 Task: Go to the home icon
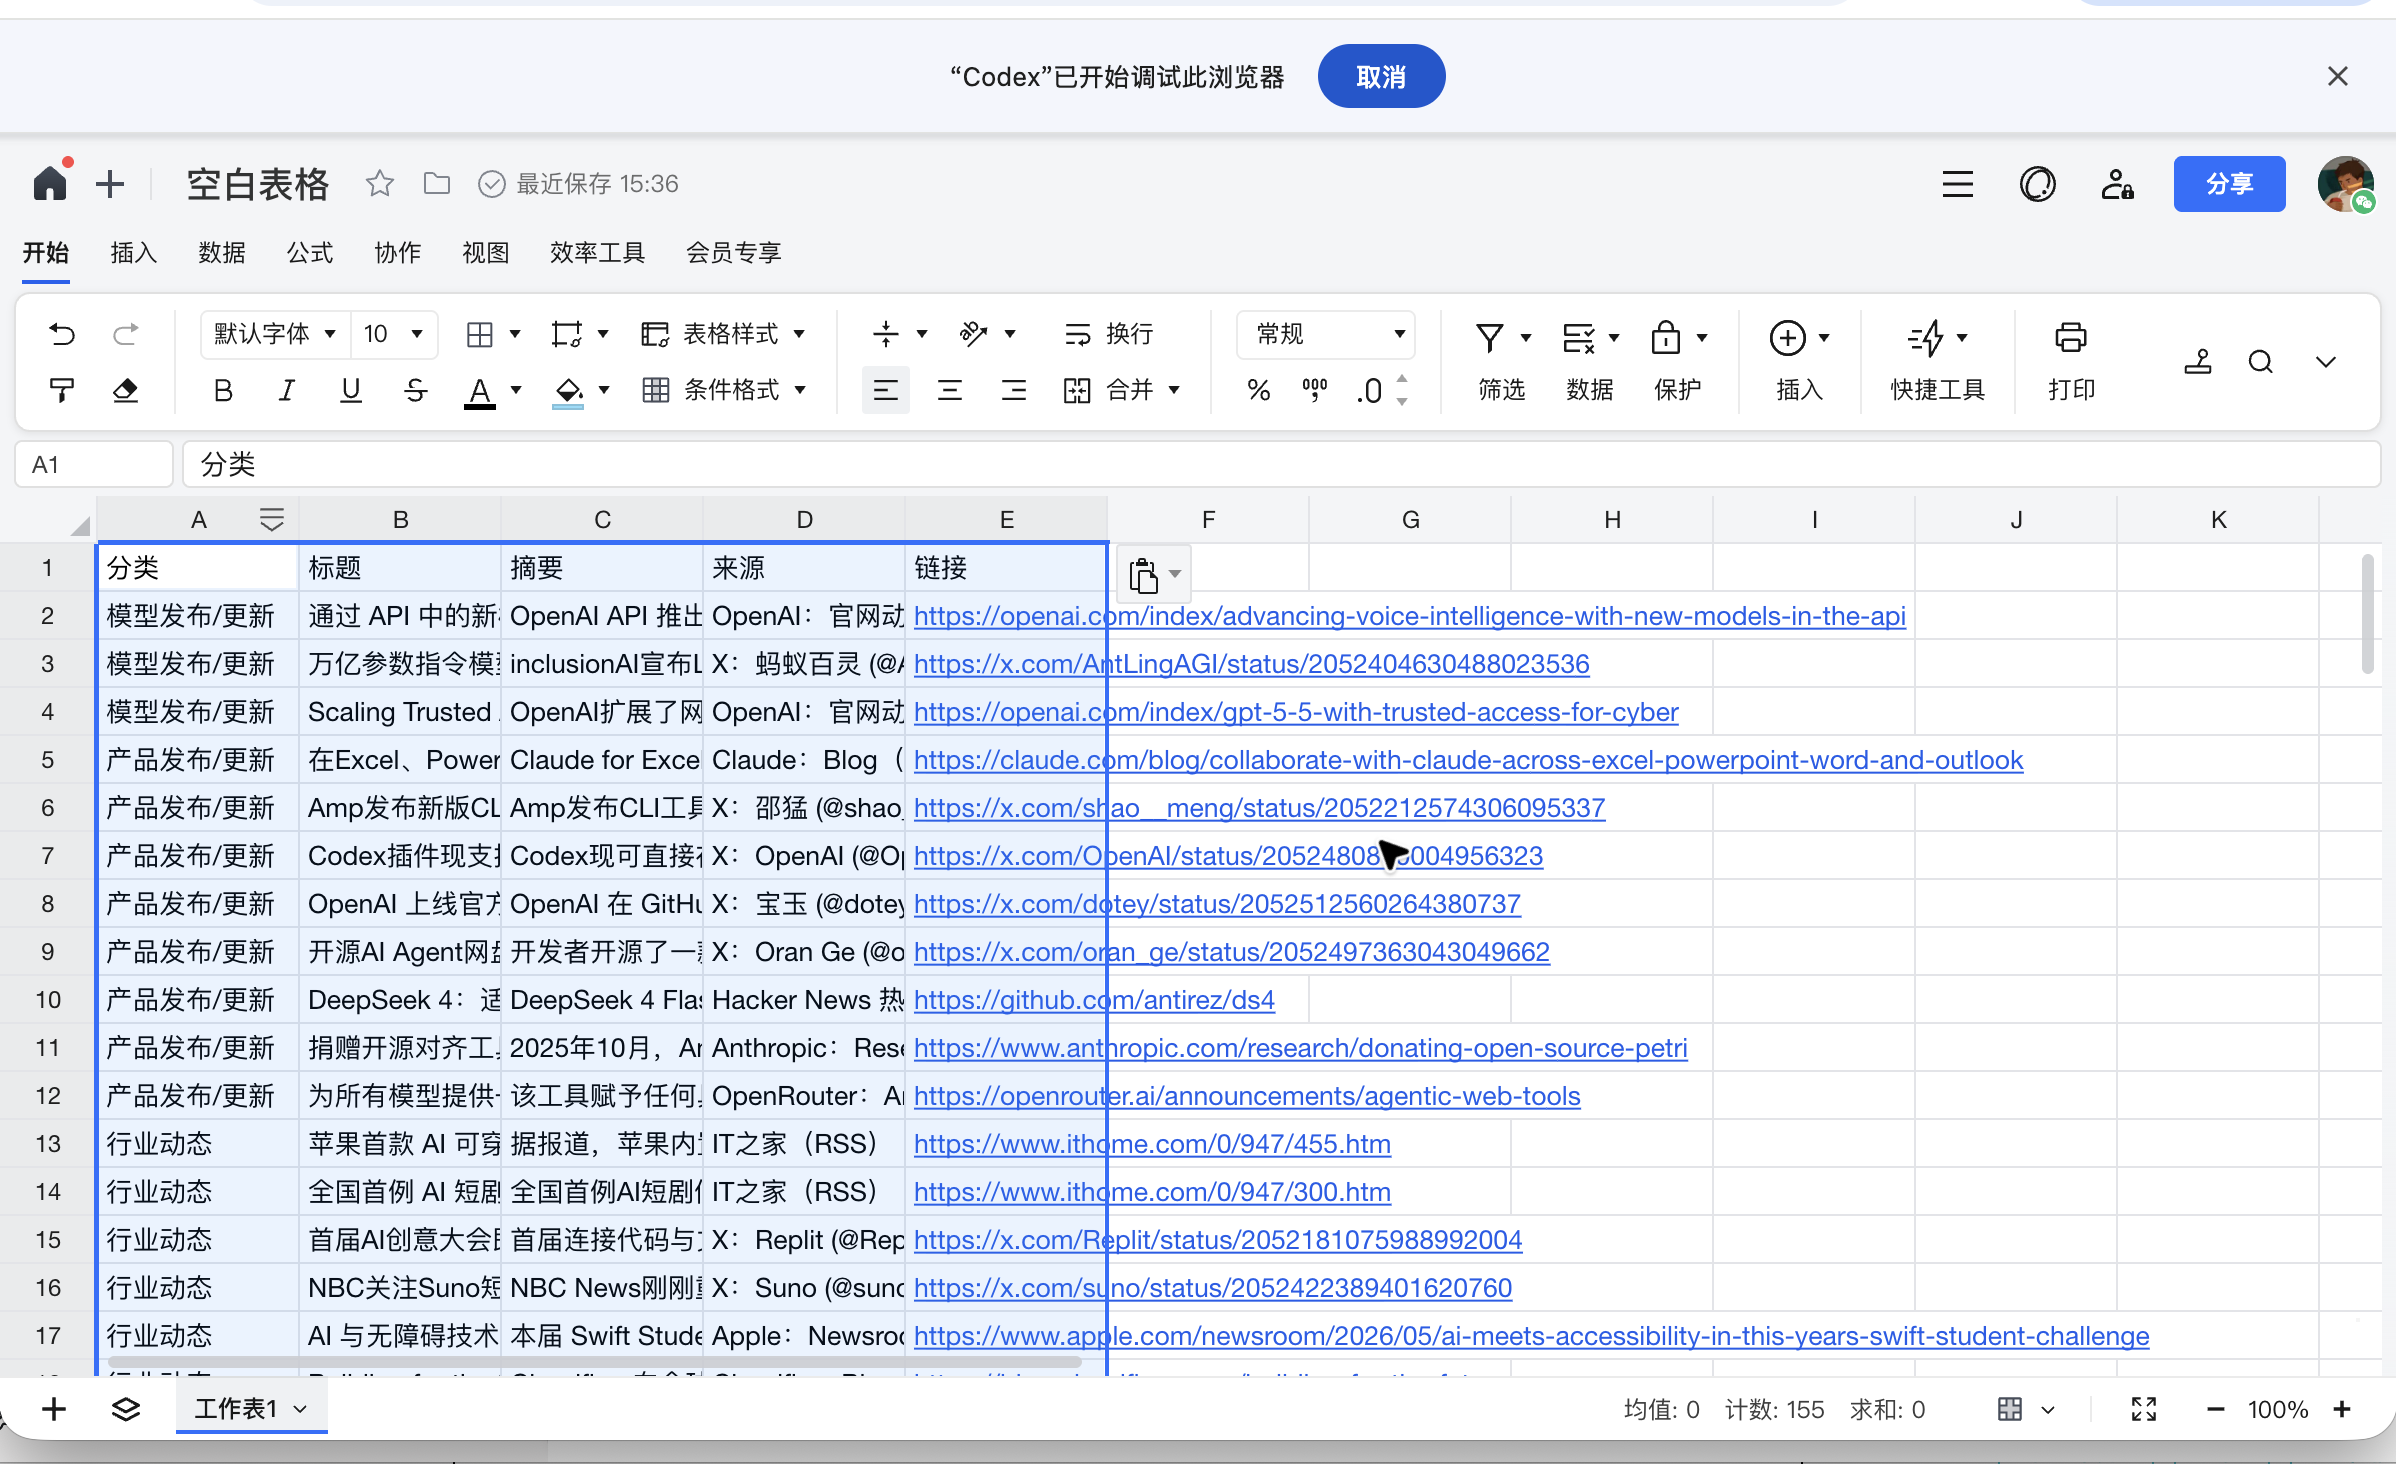50,184
